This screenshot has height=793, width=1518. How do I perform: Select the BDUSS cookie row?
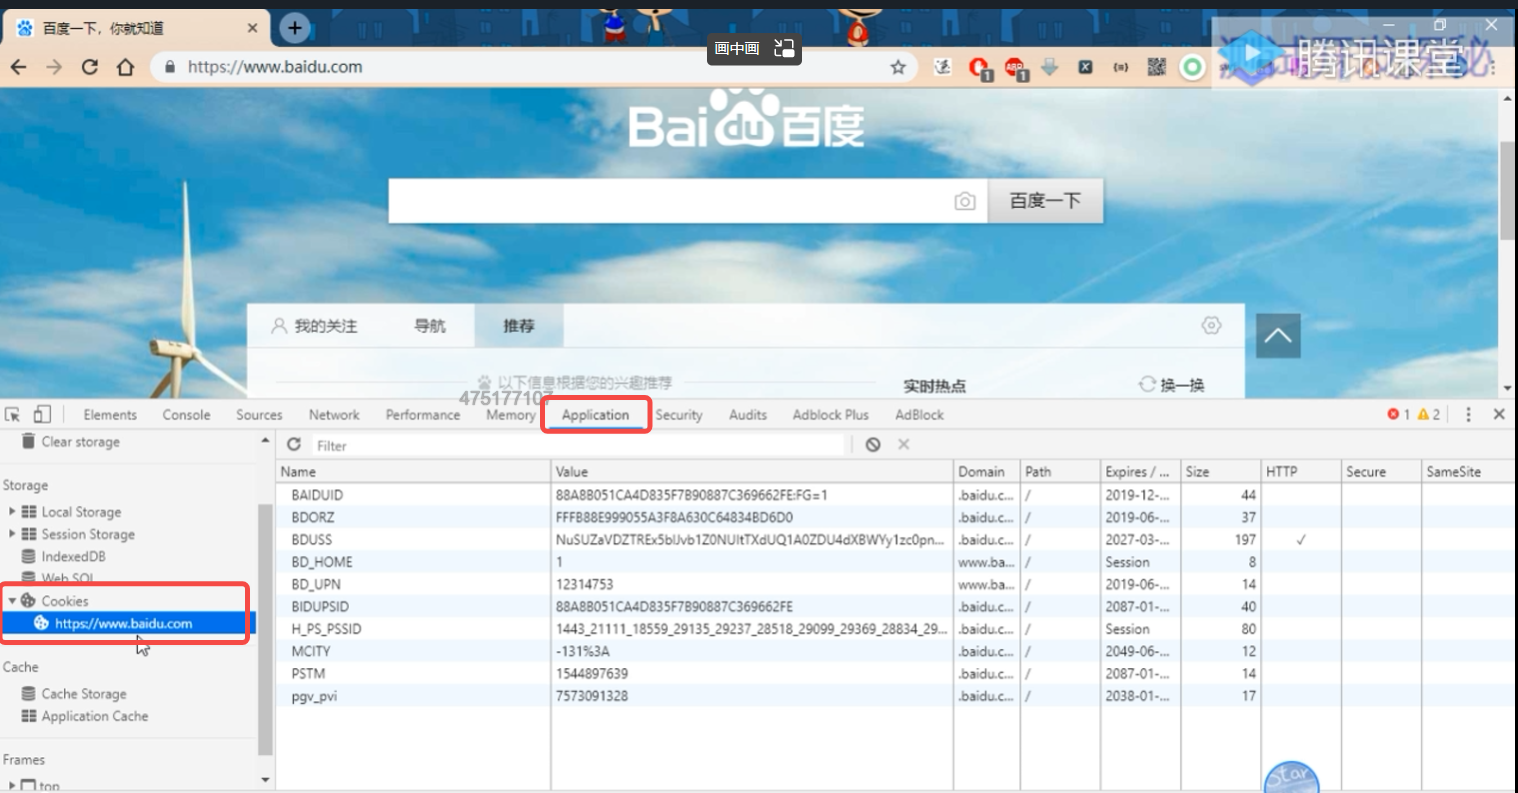(895, 539)
